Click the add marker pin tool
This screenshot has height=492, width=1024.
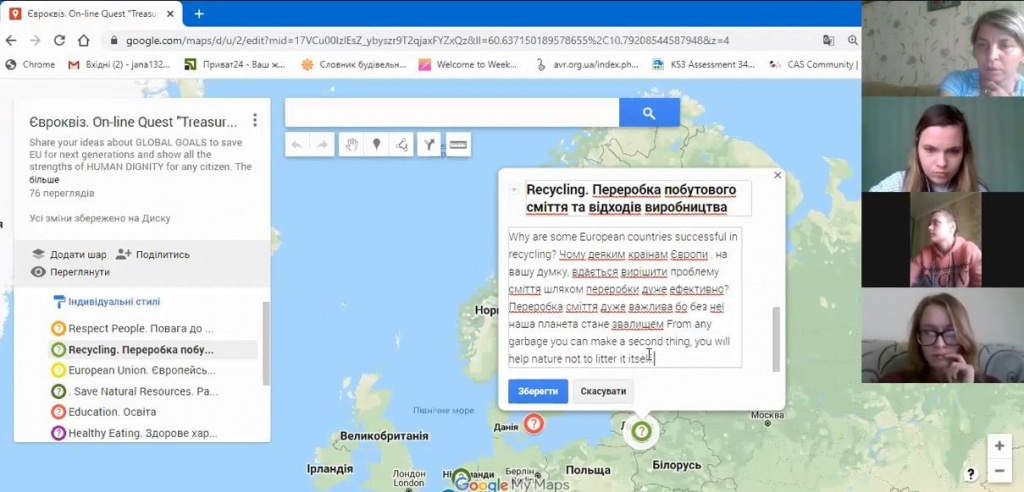pyautogui.click(x=376, y=145)
